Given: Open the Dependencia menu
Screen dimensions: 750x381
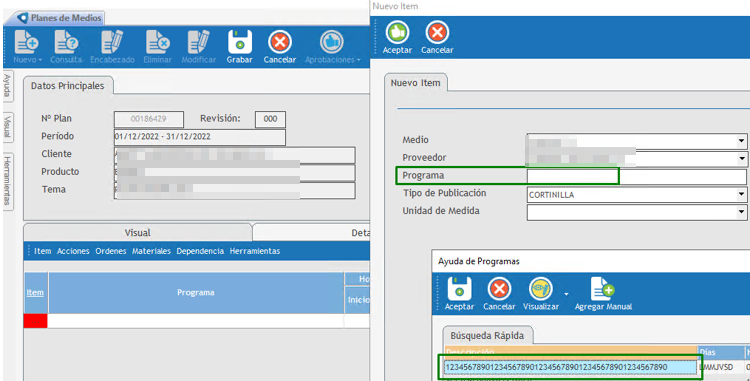Looking at the screenshot, I should tap(200, 251).
